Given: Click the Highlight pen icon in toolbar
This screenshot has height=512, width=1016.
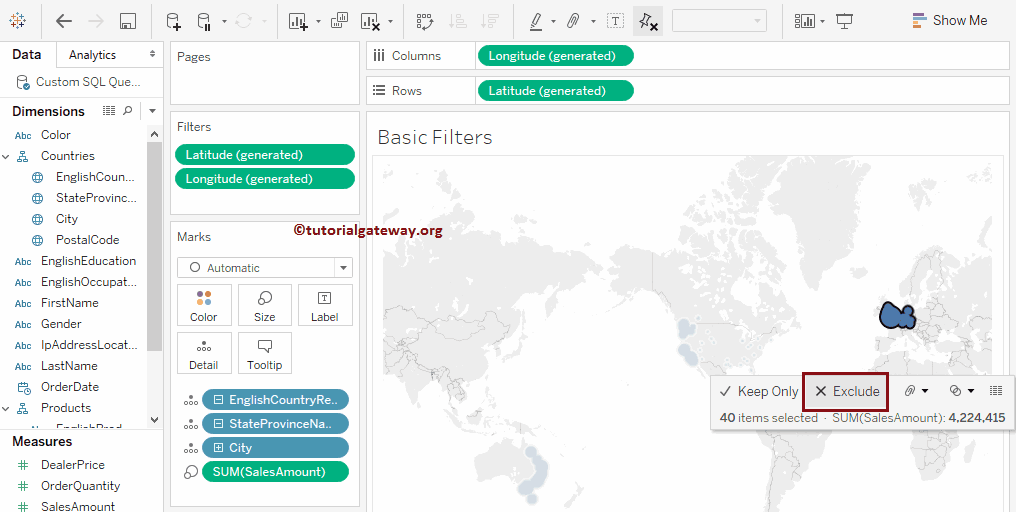Looking at the screenshot, I should 536,21.
